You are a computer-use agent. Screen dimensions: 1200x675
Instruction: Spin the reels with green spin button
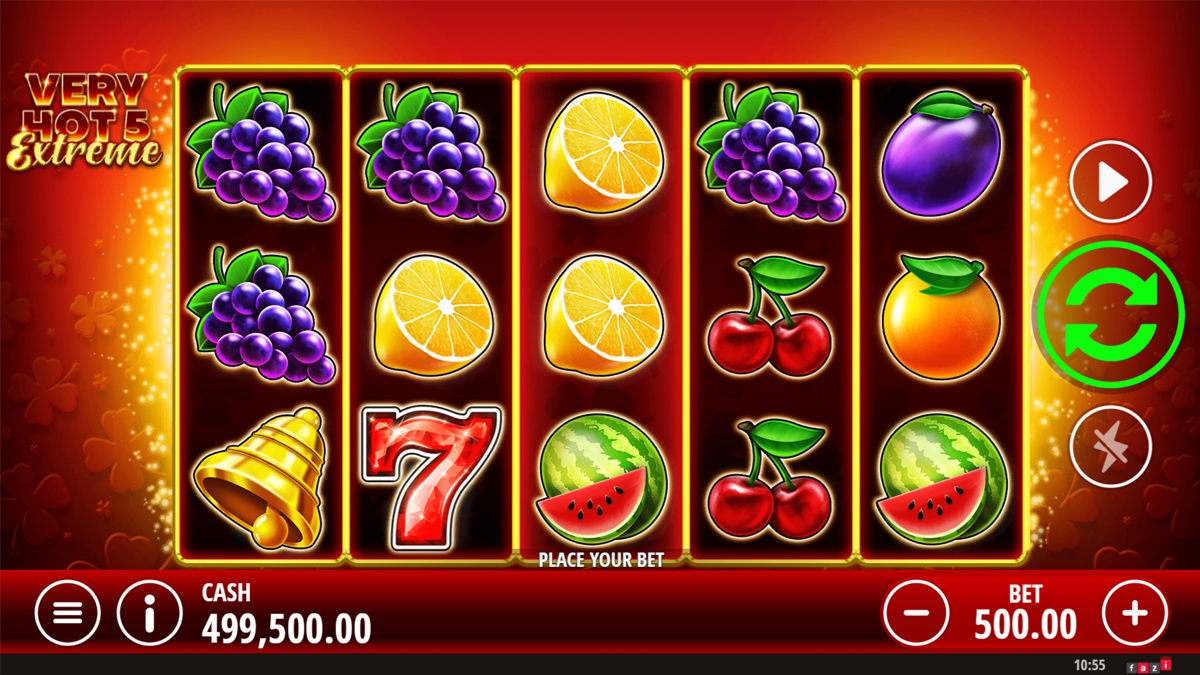[1109, 313]
